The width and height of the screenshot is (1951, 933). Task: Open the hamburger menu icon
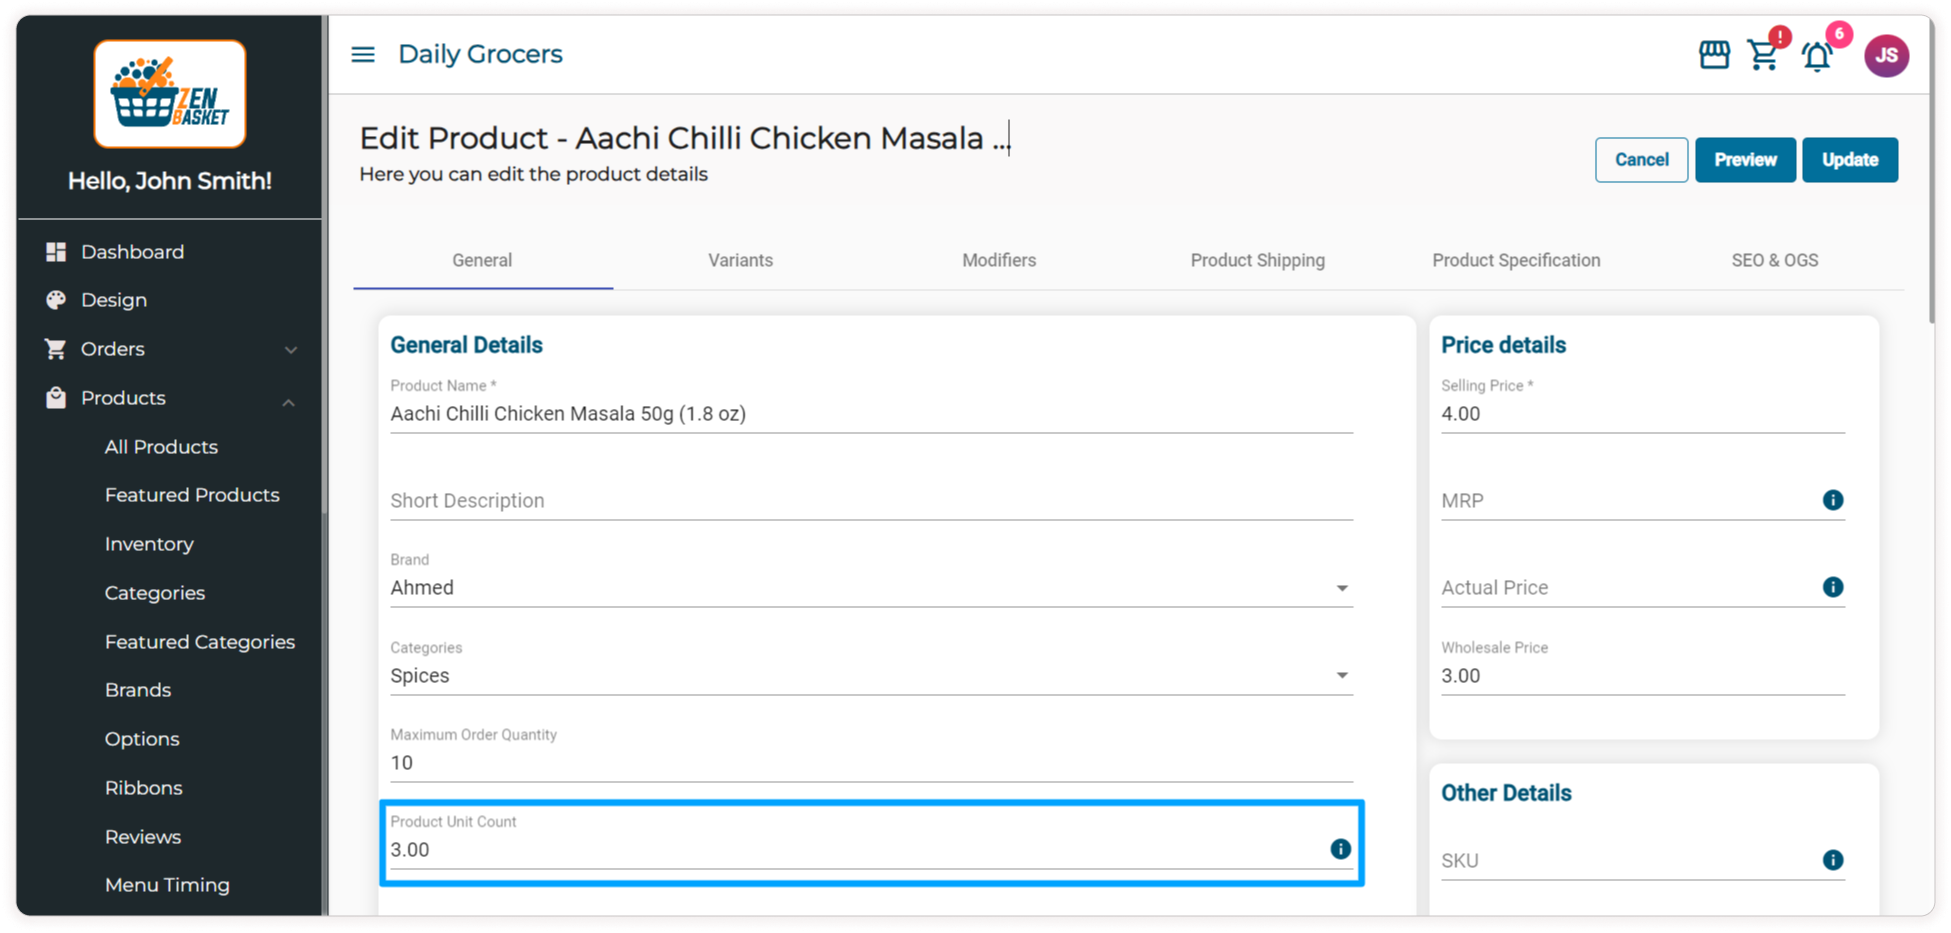point(363,54)
